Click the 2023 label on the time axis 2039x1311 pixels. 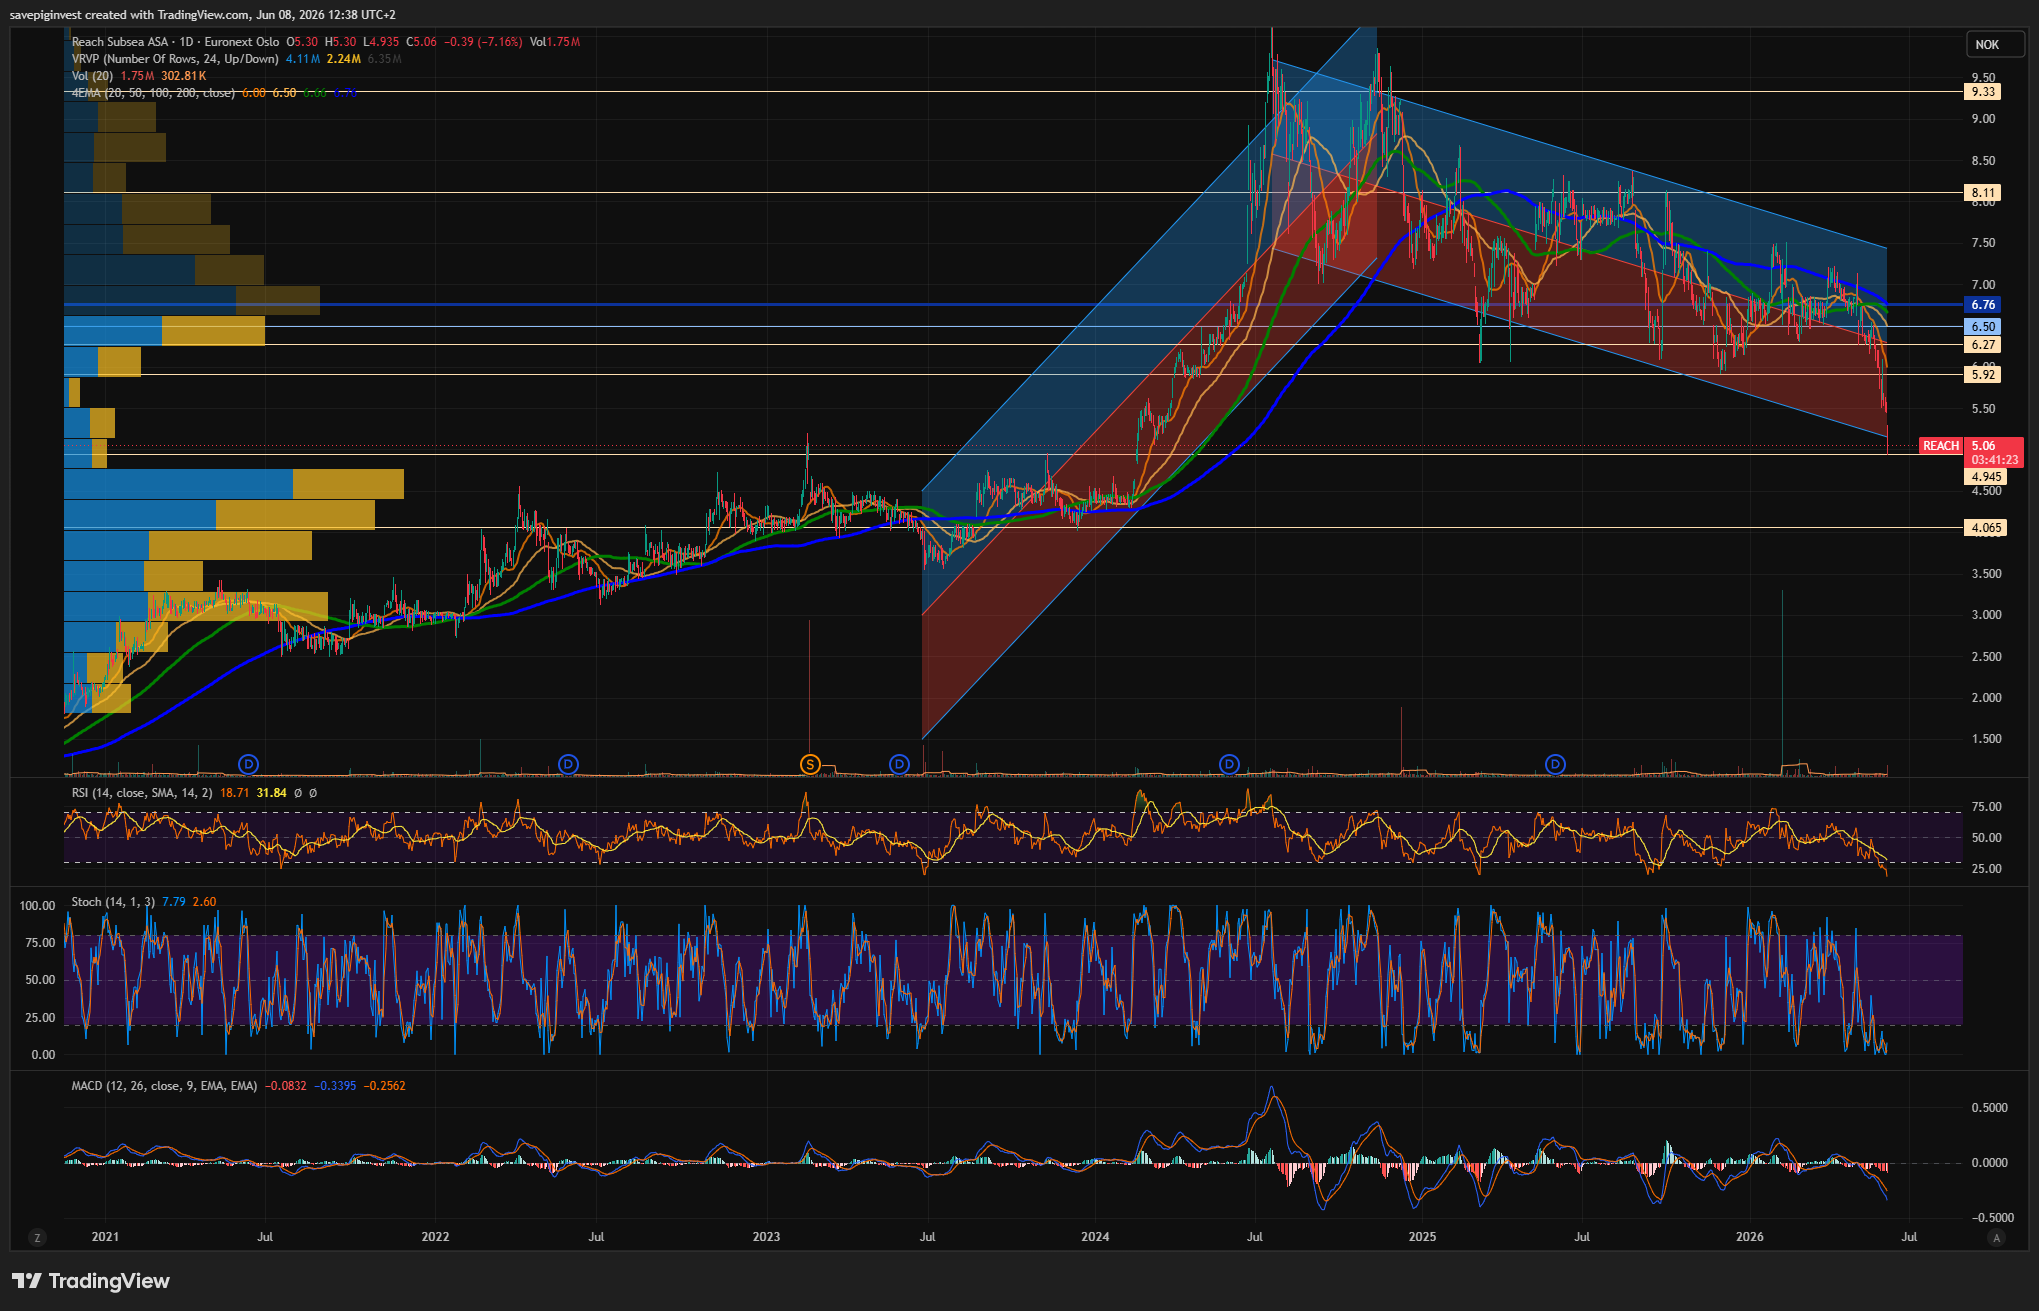[x=766, y=1237]
